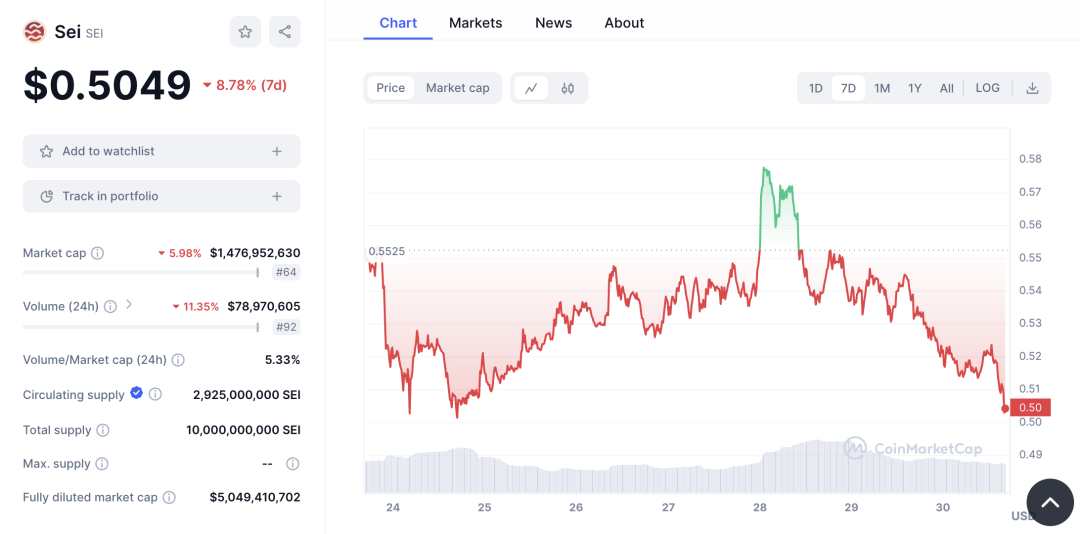The image size is (1080, 534).
Task: Expand Add to watlist plus icon
Action: [277, 152]
